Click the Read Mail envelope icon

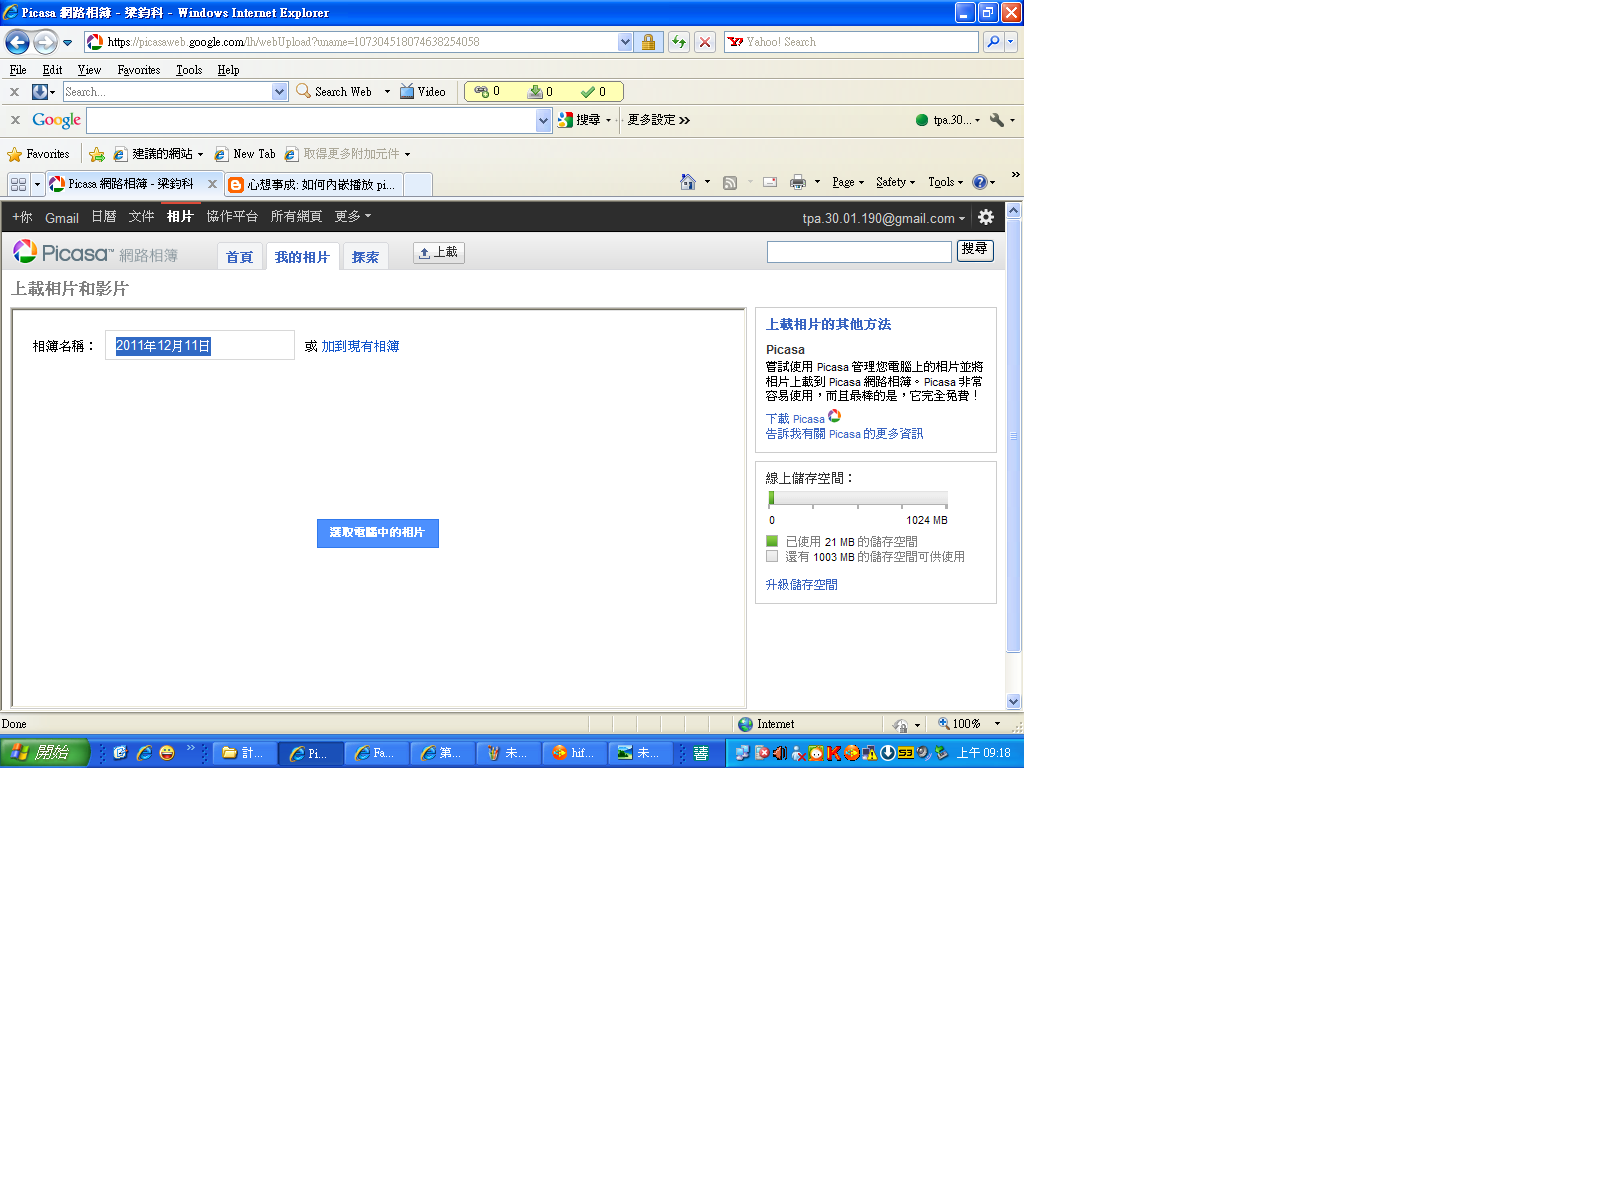tap(770, 182)
